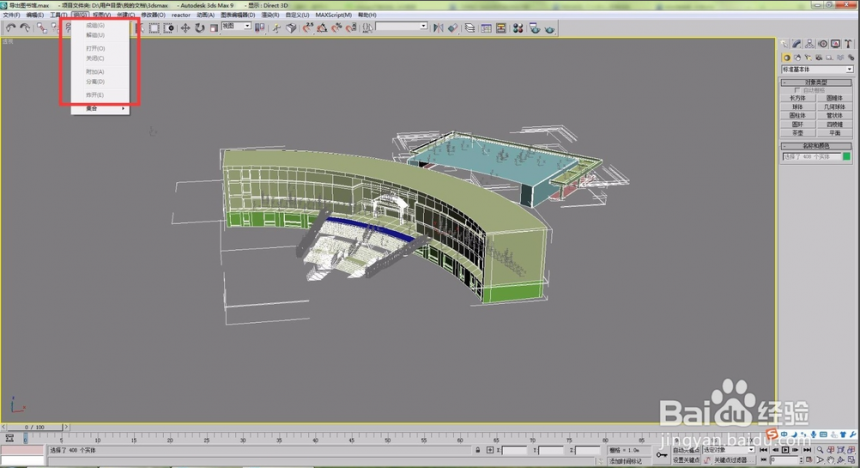Open the Render Scene dialog icon

(x=535, y=28)
